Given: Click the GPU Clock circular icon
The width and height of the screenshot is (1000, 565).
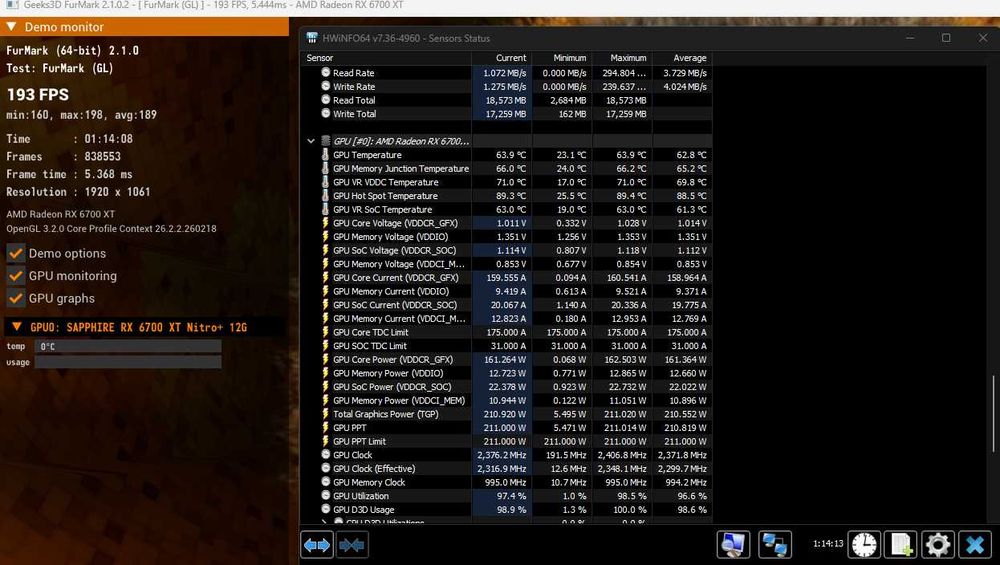Looking at the screenshot, I should tap(326, 455).
